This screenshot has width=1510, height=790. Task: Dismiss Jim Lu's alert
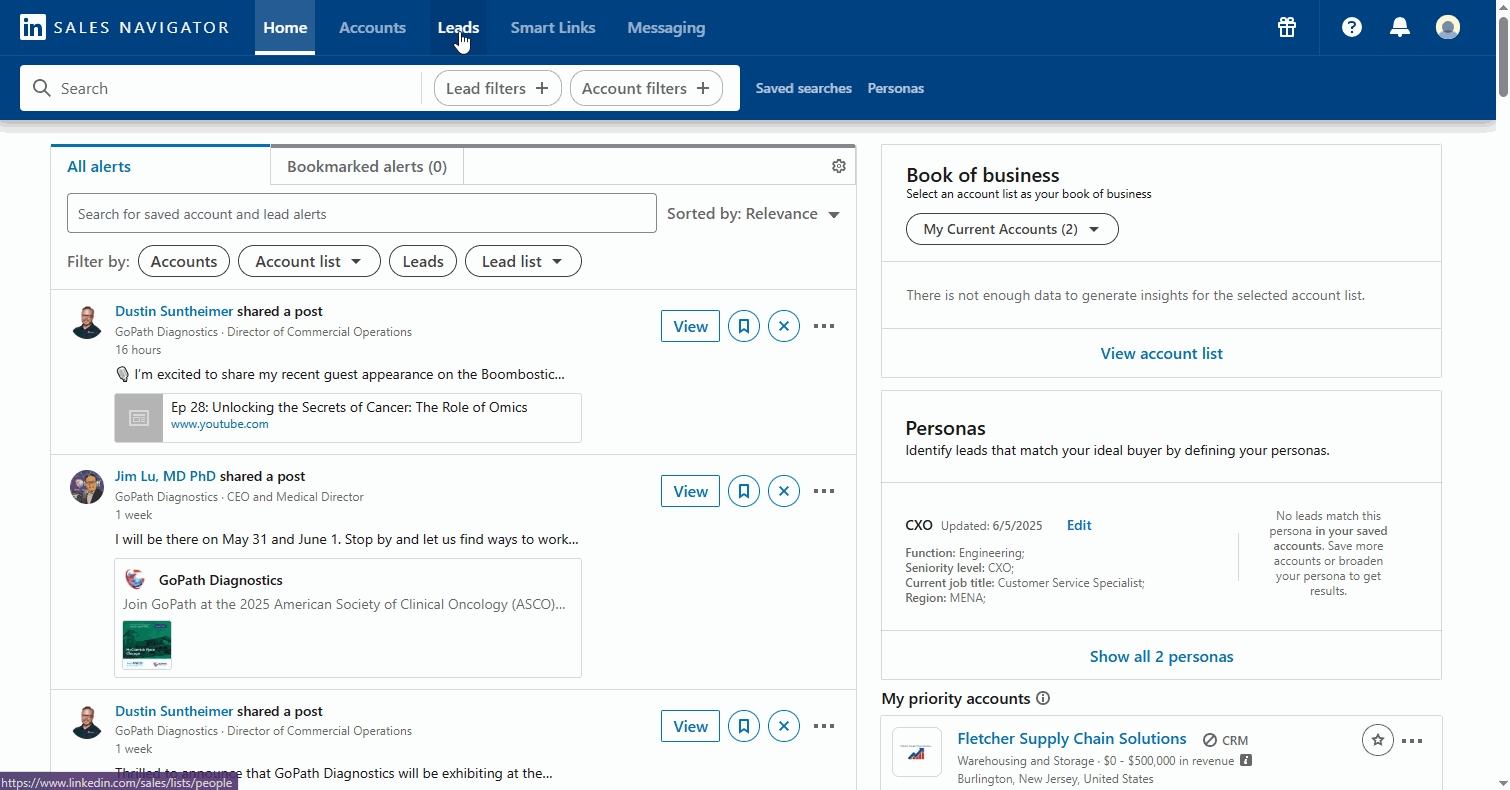784,491
